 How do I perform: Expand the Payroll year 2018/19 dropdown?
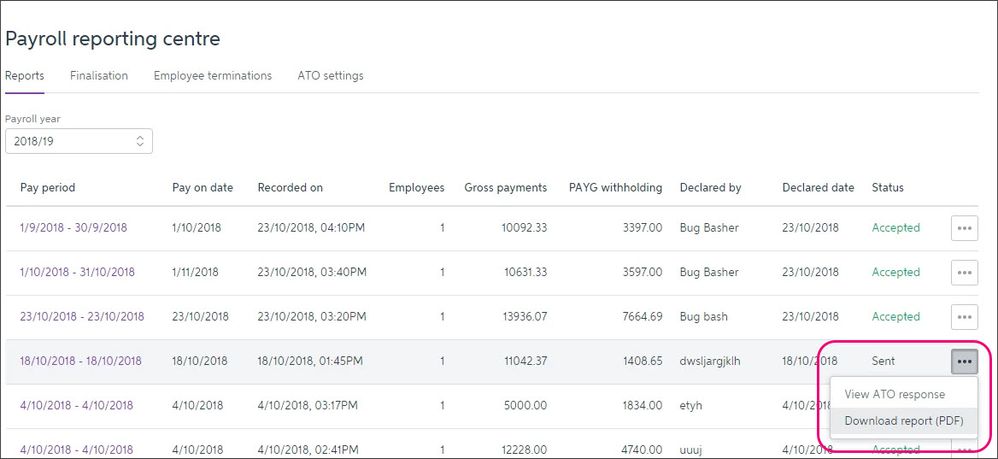(79, 141)
